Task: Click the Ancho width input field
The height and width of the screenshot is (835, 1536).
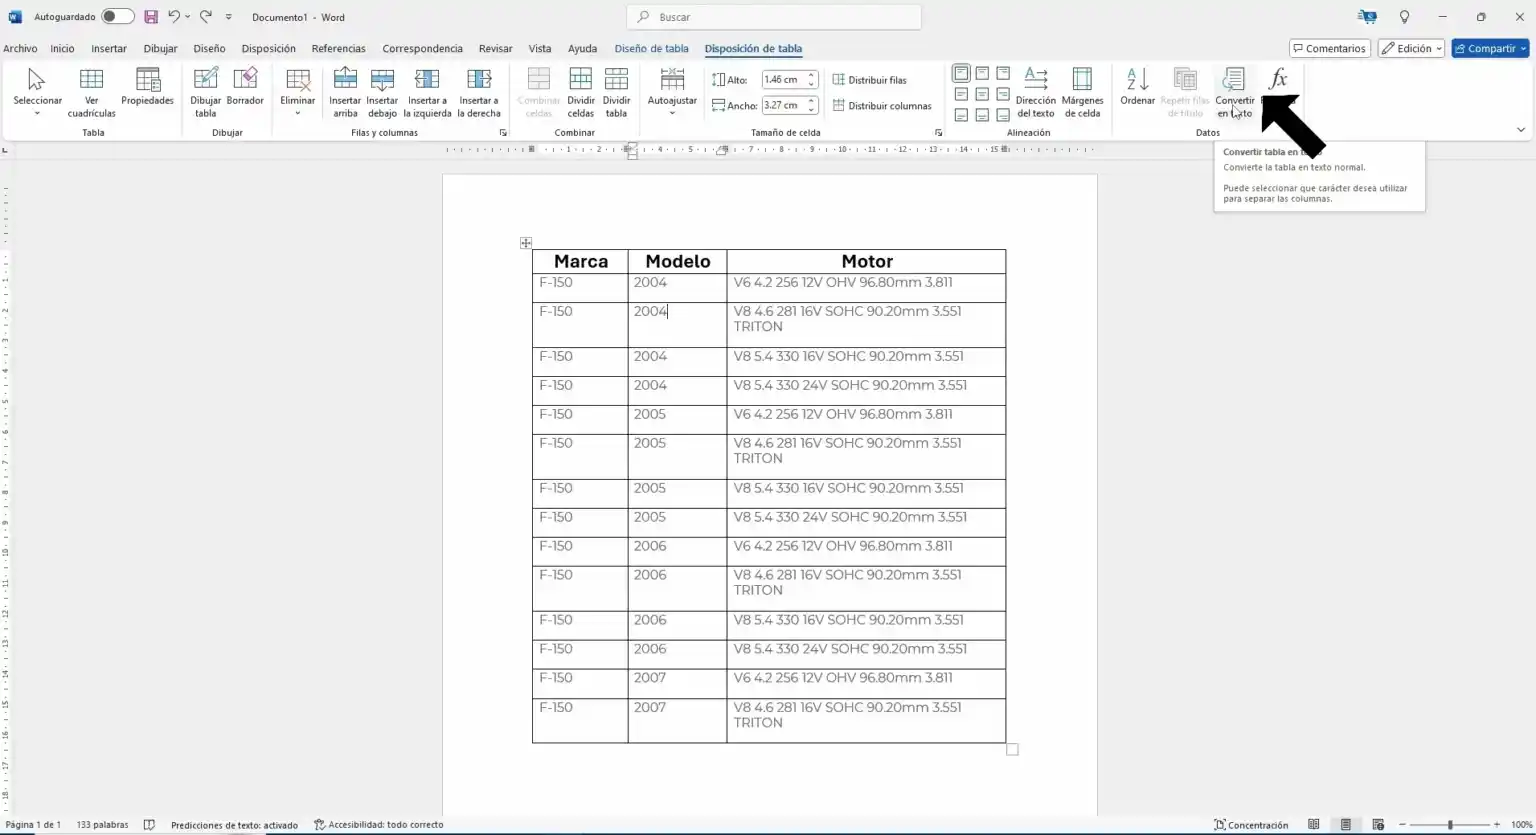Action: pyautogui.click(x=783, y=105)
